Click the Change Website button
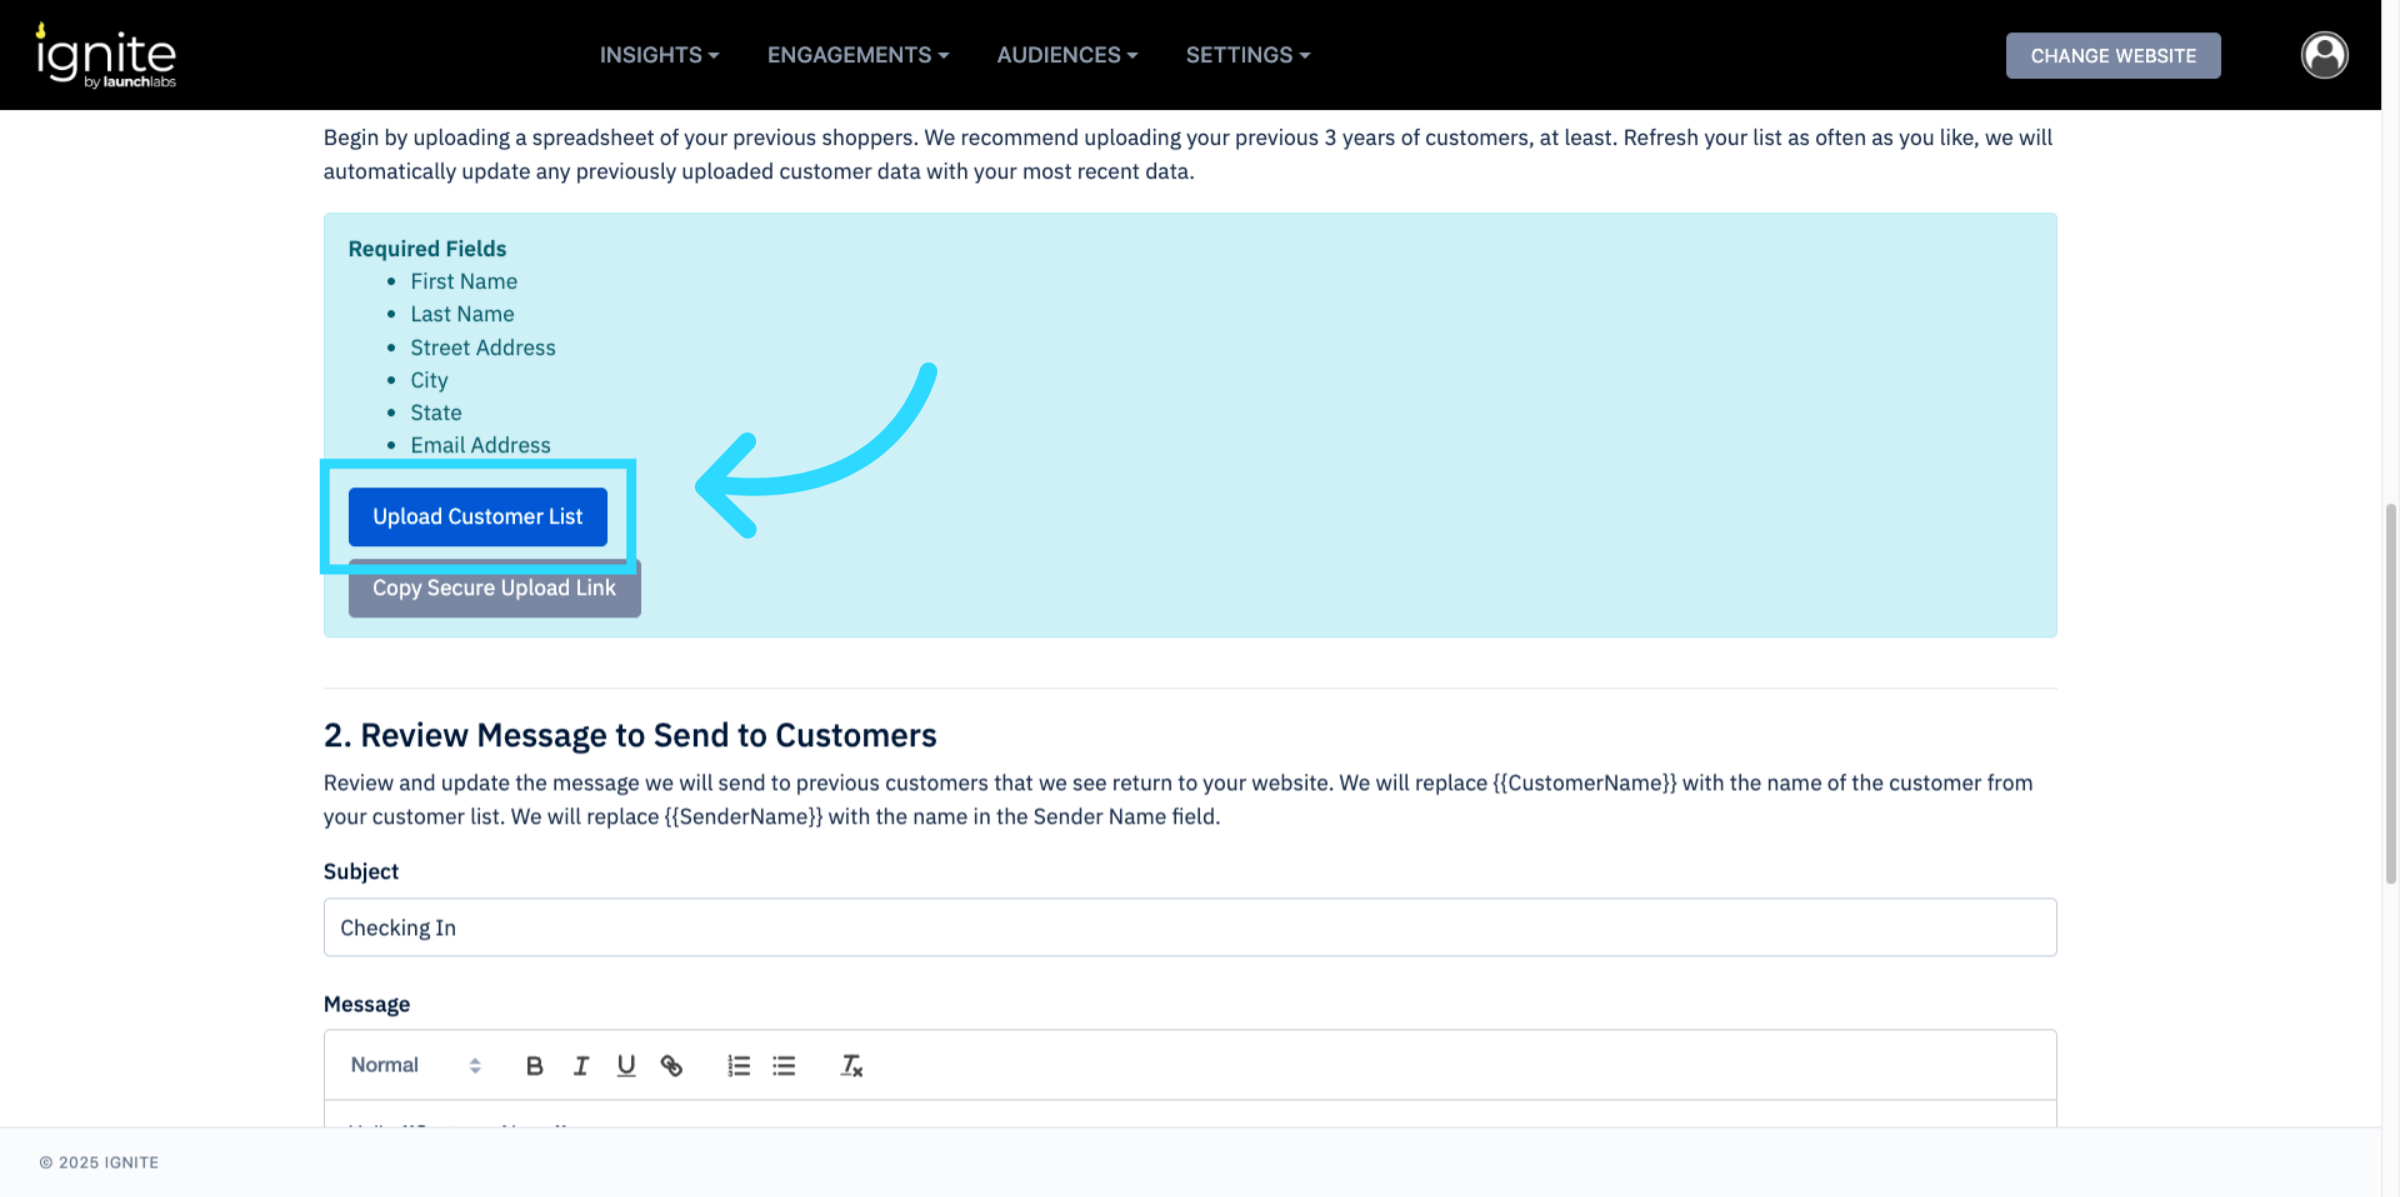2400x1197 pixels. 2112,55
